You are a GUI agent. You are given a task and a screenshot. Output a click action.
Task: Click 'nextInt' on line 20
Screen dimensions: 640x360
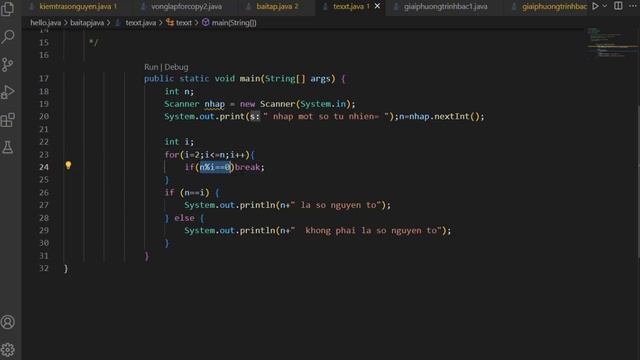(x=451, y=116)
